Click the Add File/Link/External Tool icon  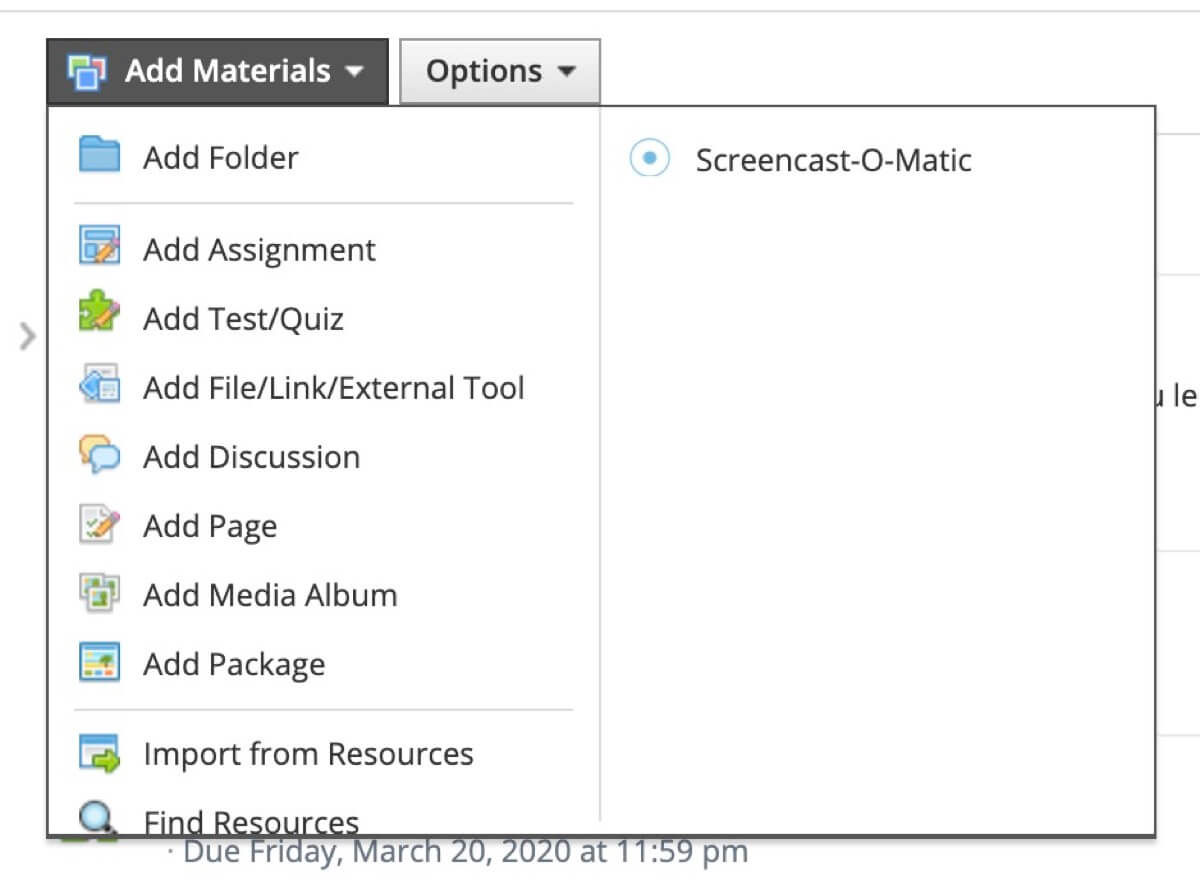[x=99, y=385]
